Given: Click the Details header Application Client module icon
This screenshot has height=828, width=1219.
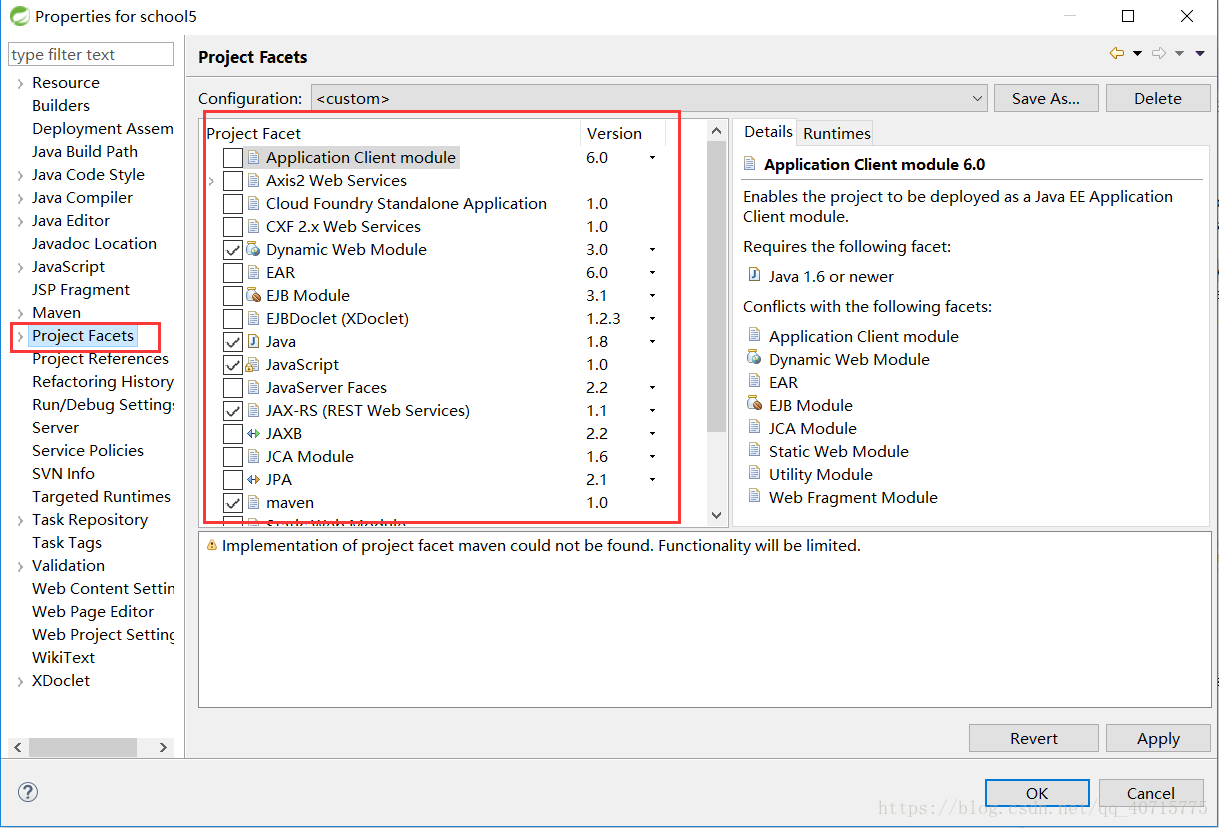Looking at the screenshot, I should tap(751, 164).
